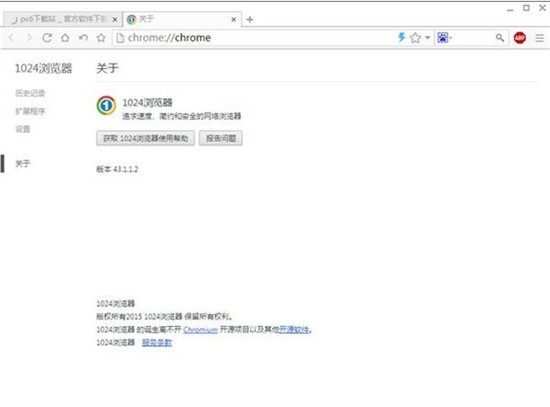550x407 pixels.
Task: Open the Chromium hyperlink
Action: [x=200, y=329]
